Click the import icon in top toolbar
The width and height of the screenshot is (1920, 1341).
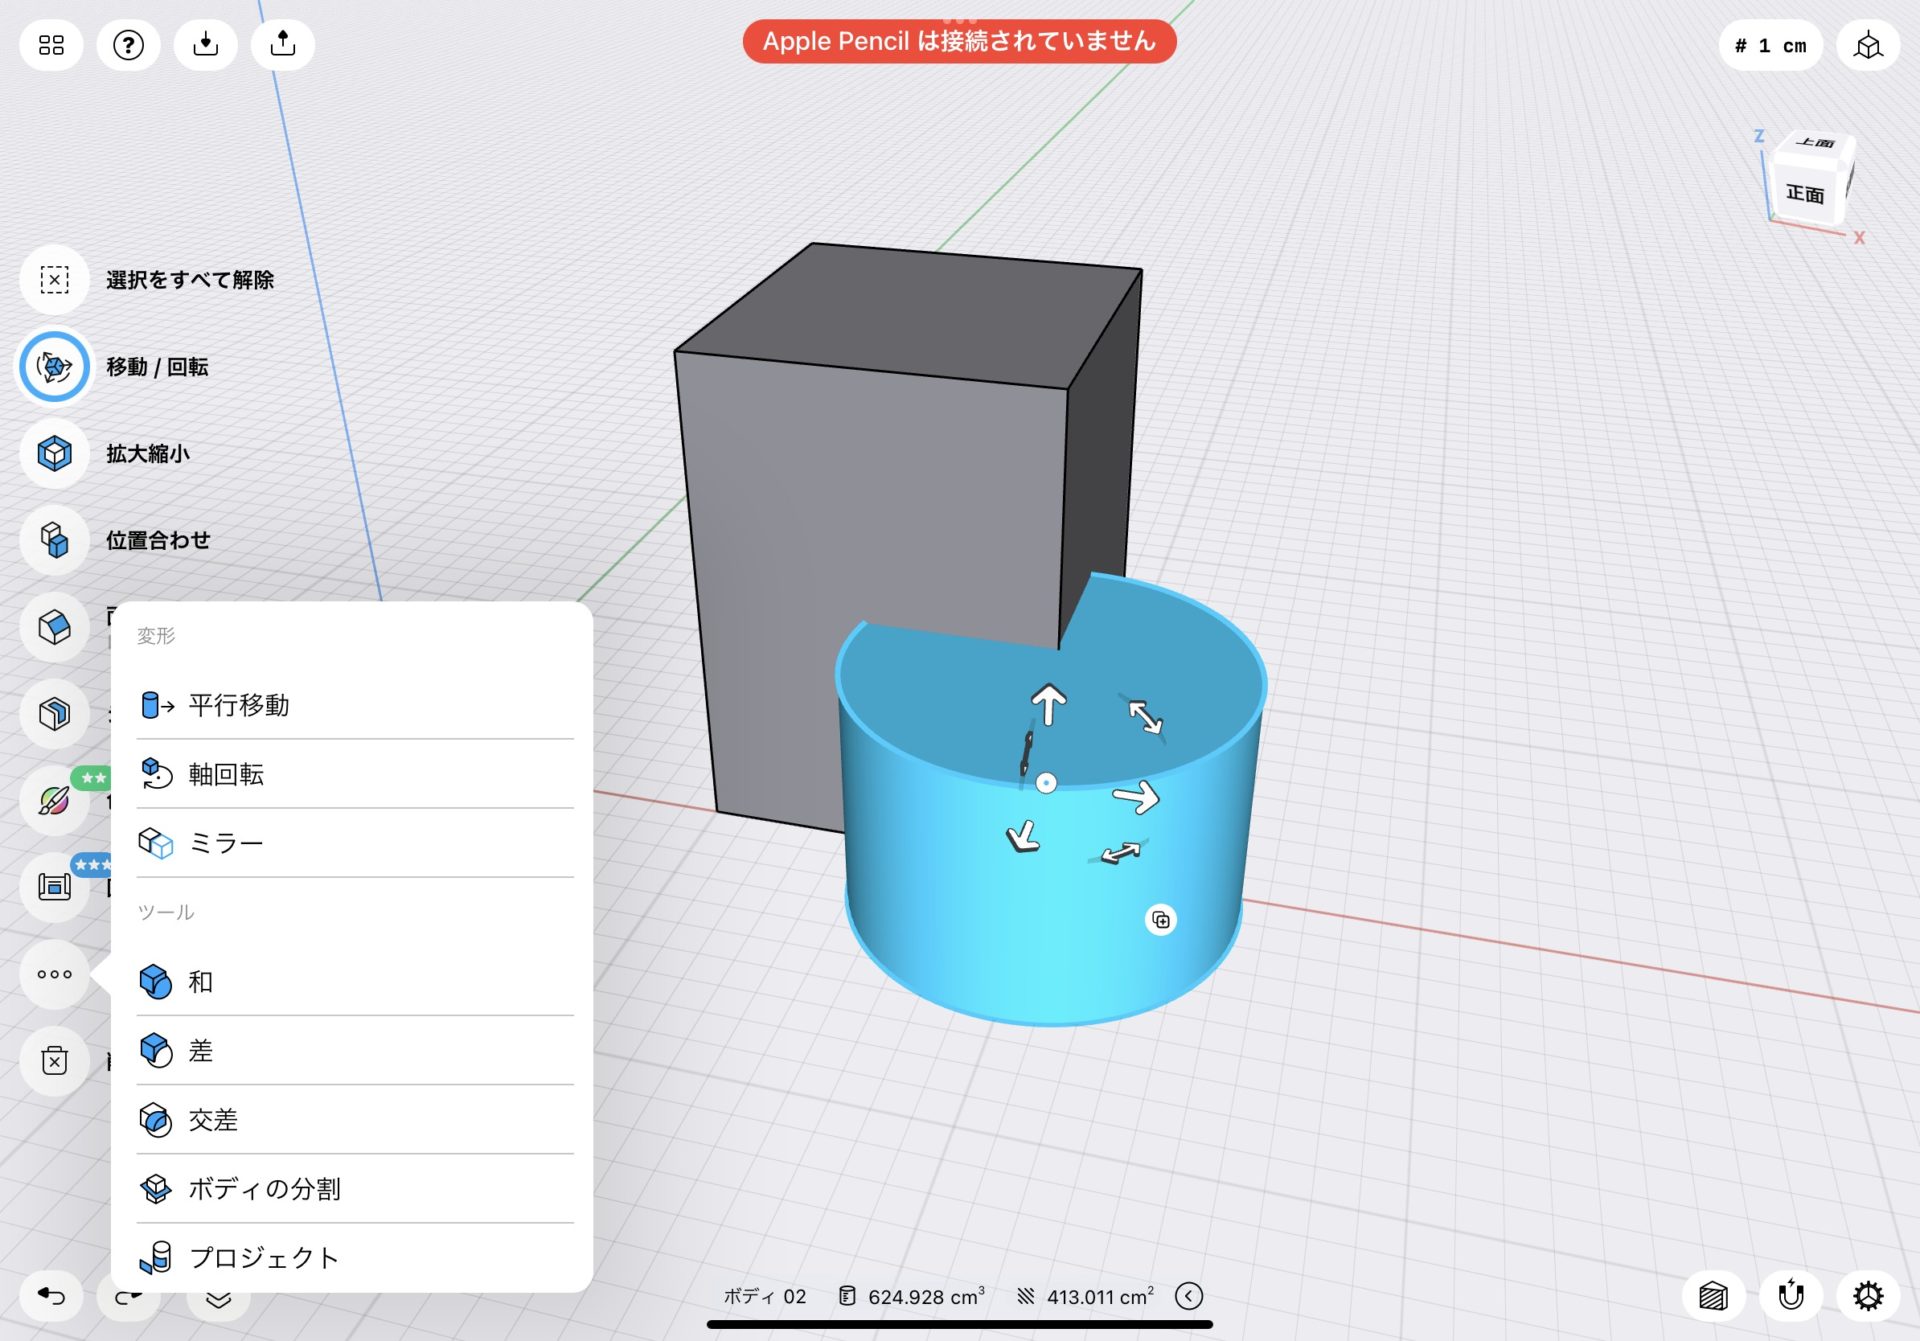pyautogui.click(x=205, y=44)
